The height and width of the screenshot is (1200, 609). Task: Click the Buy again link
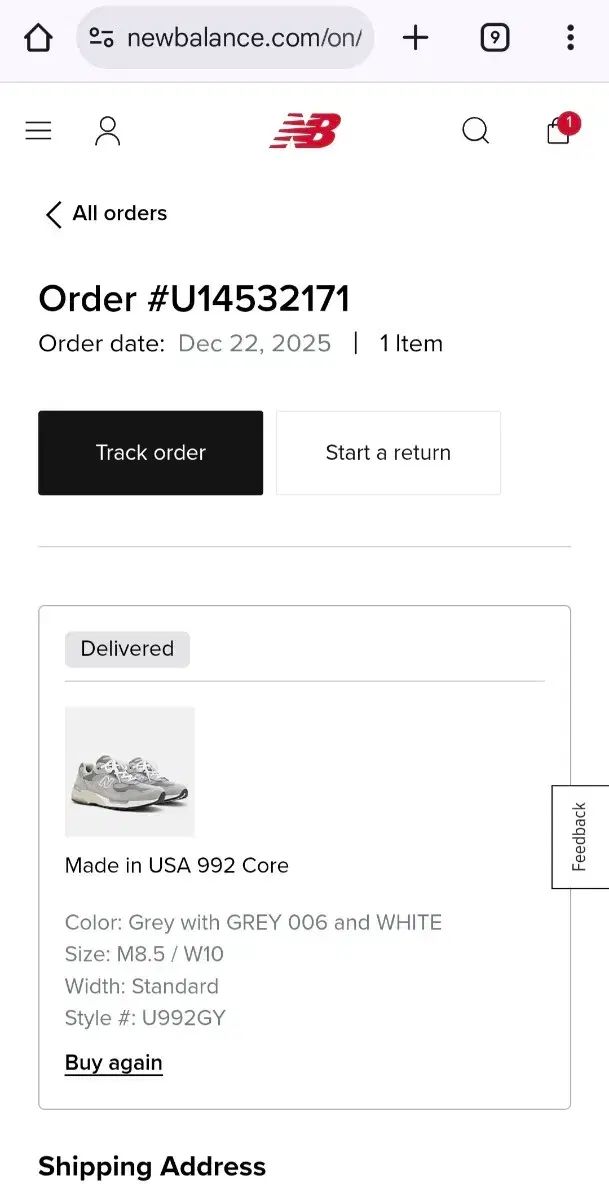coord(113,1063)
